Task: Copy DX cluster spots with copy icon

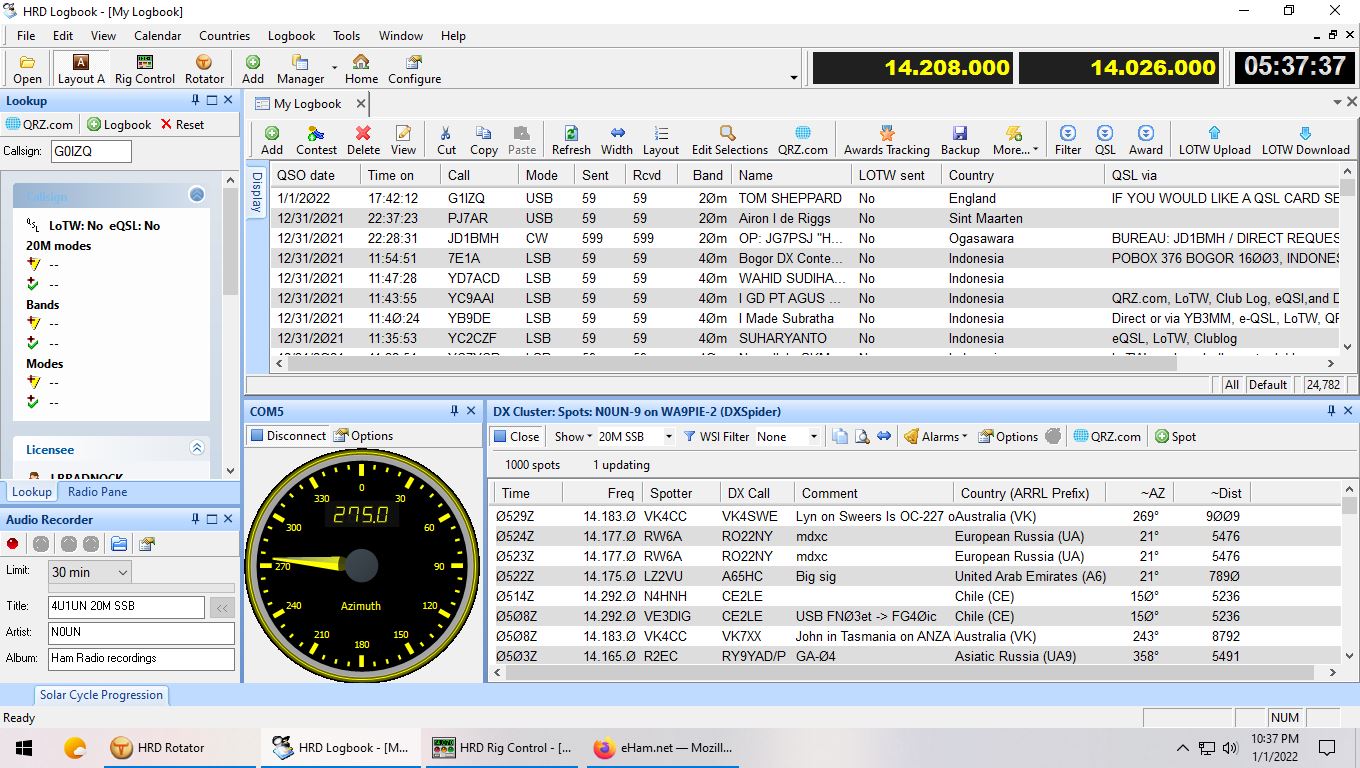Action: coord(840,436)
